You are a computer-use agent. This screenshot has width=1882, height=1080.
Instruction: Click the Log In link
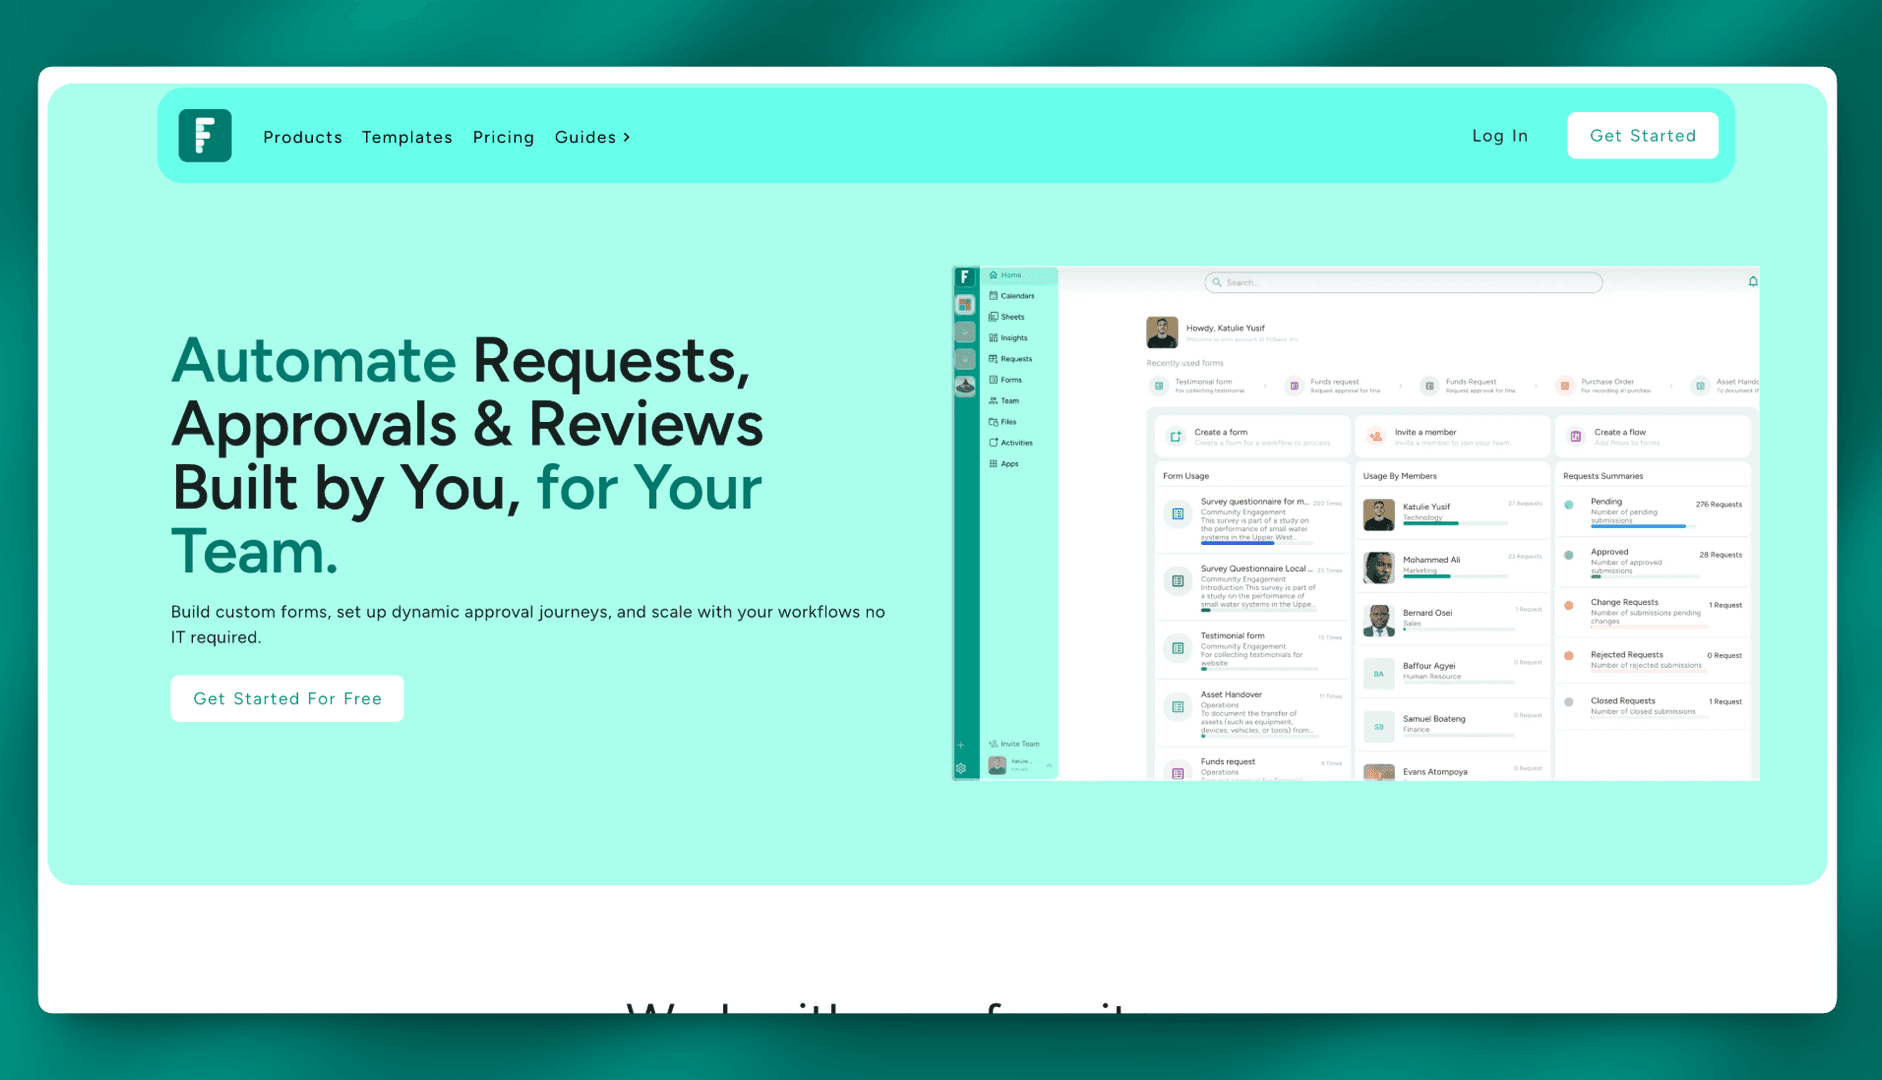click(1499, 136)
